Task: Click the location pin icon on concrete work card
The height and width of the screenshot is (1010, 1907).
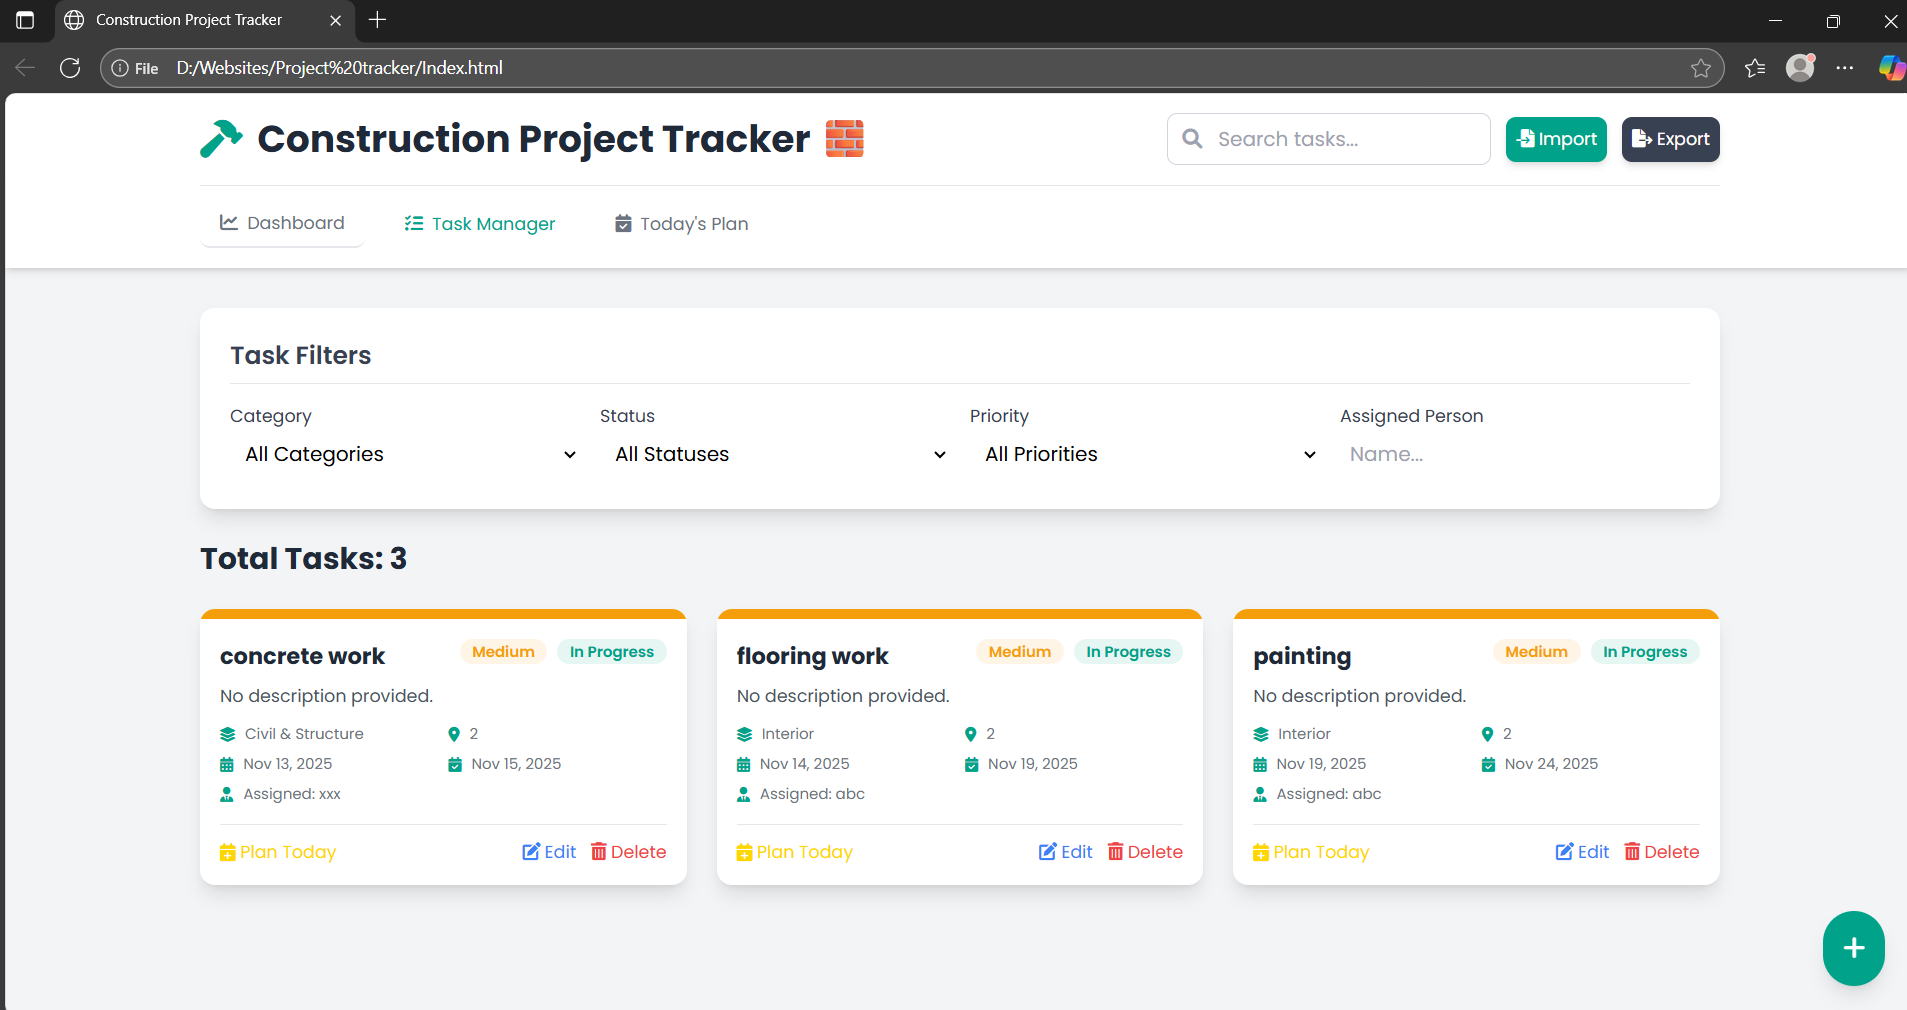Action: coord(453,733)
